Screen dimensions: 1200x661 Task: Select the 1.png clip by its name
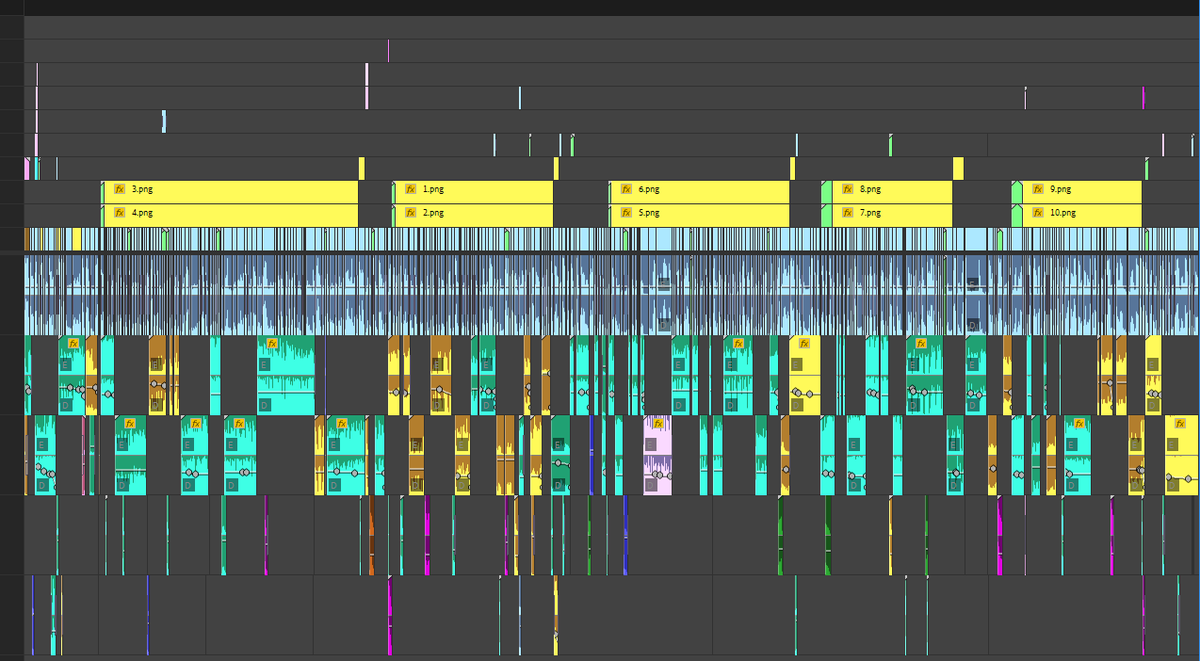(x=433, y=189)
